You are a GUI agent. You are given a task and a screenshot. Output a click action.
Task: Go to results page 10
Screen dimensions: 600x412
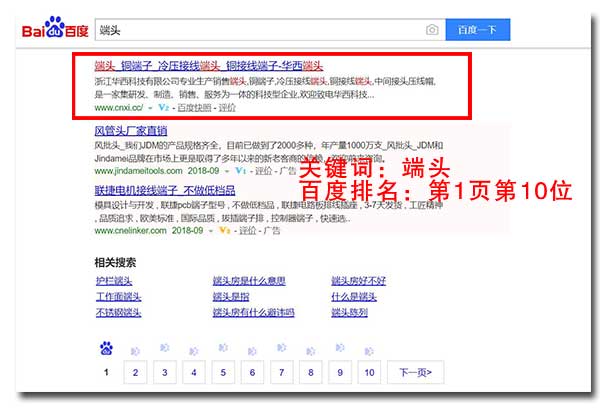[369, 372]
